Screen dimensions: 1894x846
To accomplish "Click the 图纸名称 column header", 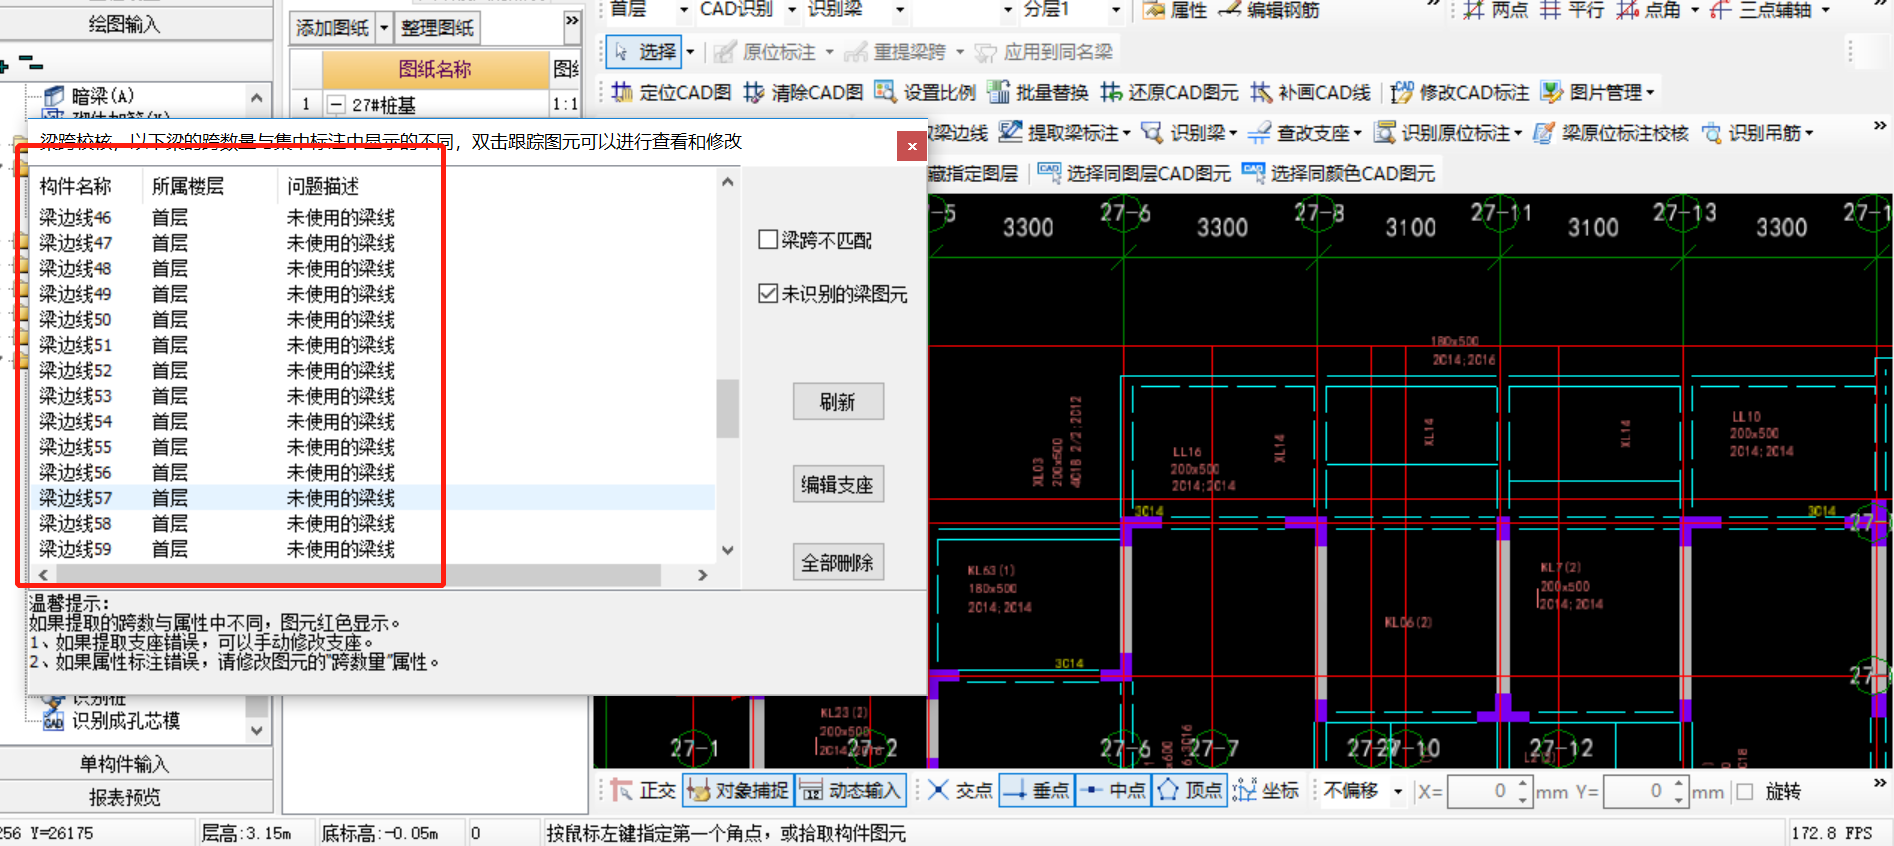I will point(435,69).
